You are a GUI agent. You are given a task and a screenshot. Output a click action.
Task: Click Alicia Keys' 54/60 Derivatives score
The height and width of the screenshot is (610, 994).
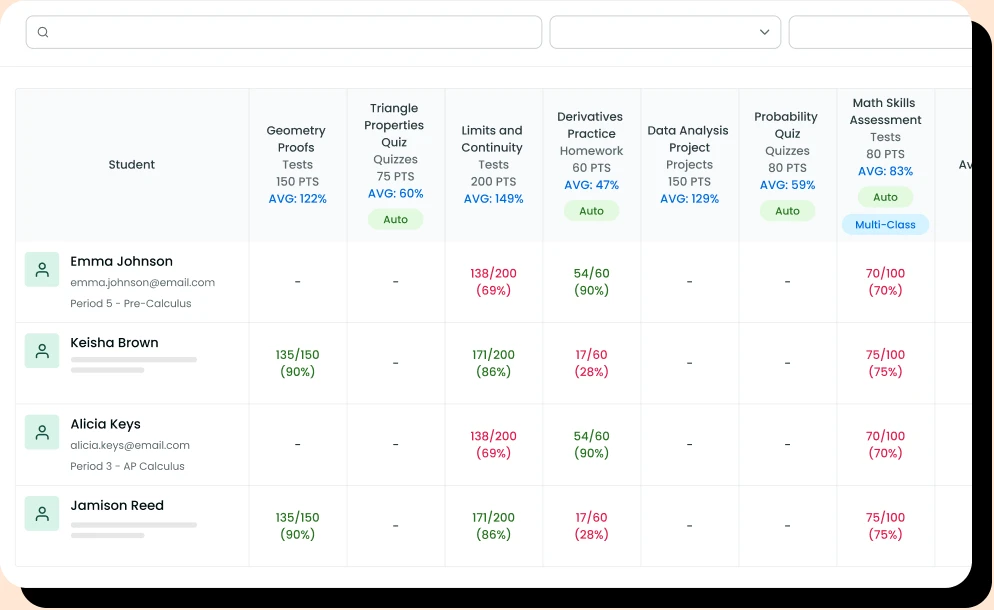(591, 445)
